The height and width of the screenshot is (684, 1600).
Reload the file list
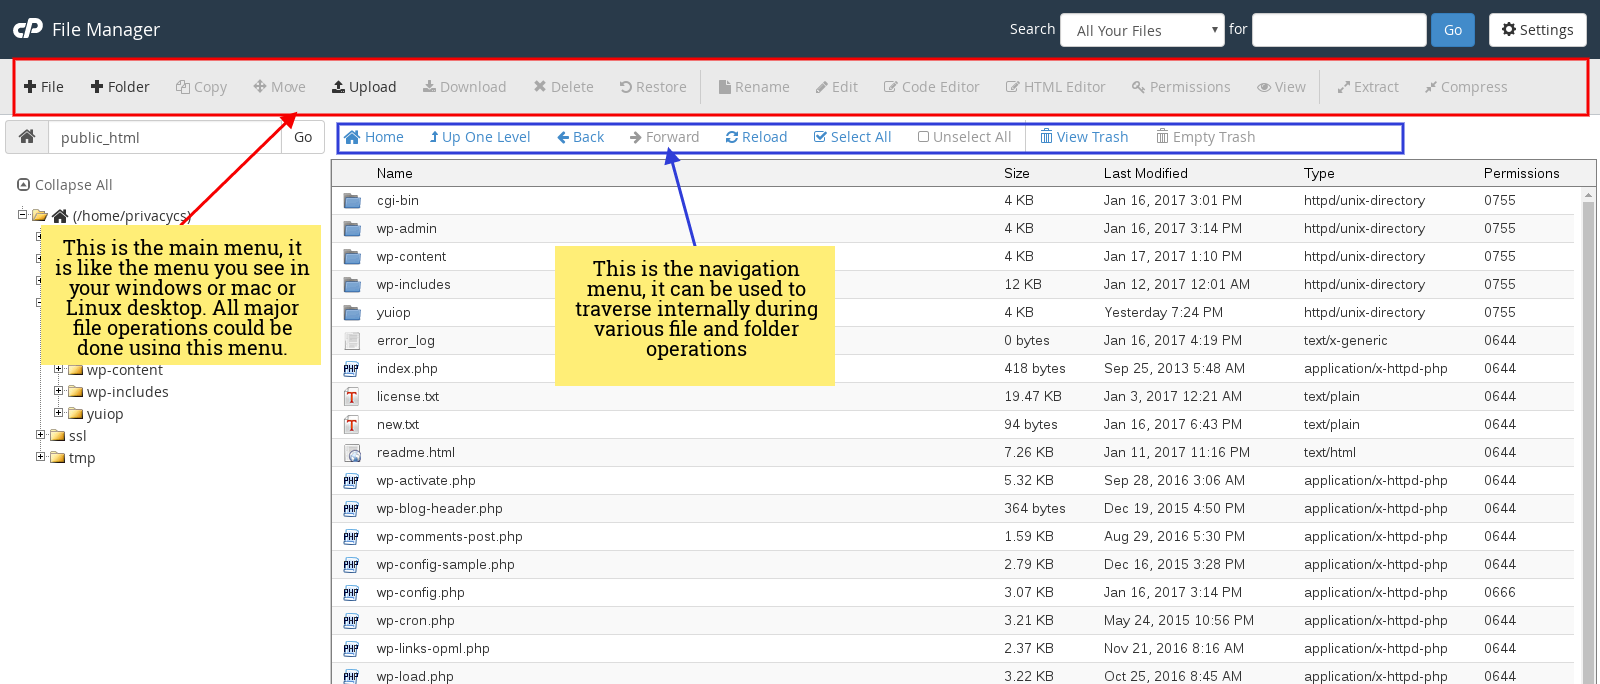pos(756,137)
